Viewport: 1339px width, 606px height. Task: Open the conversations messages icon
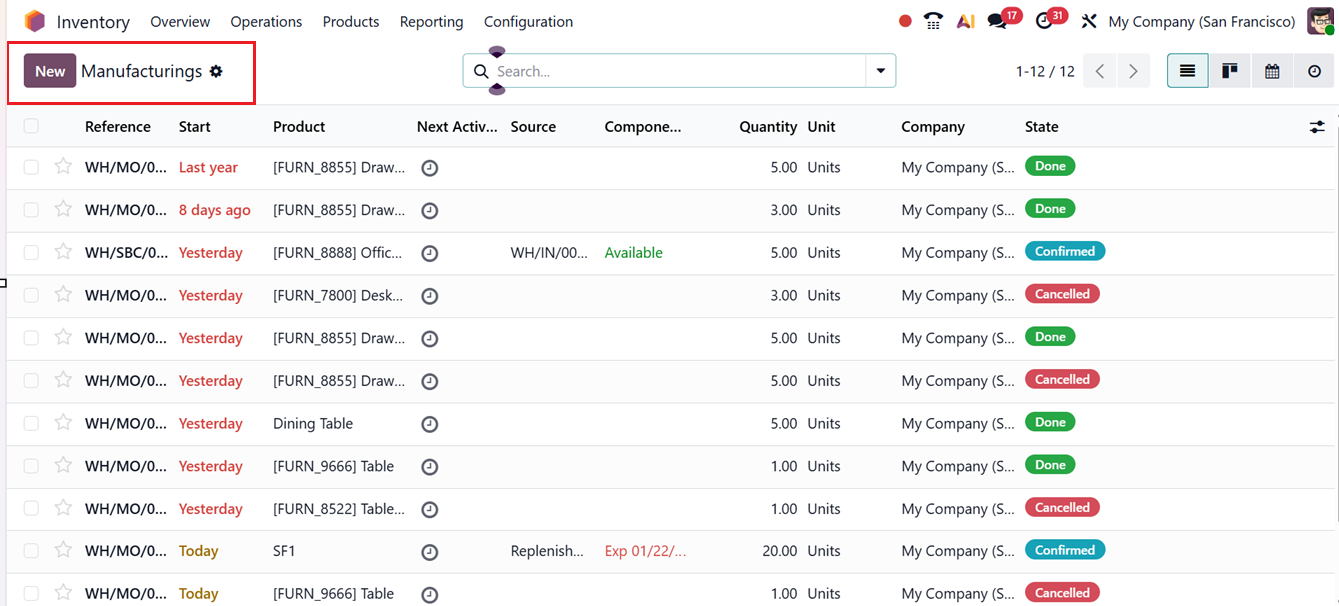(997, 21)
